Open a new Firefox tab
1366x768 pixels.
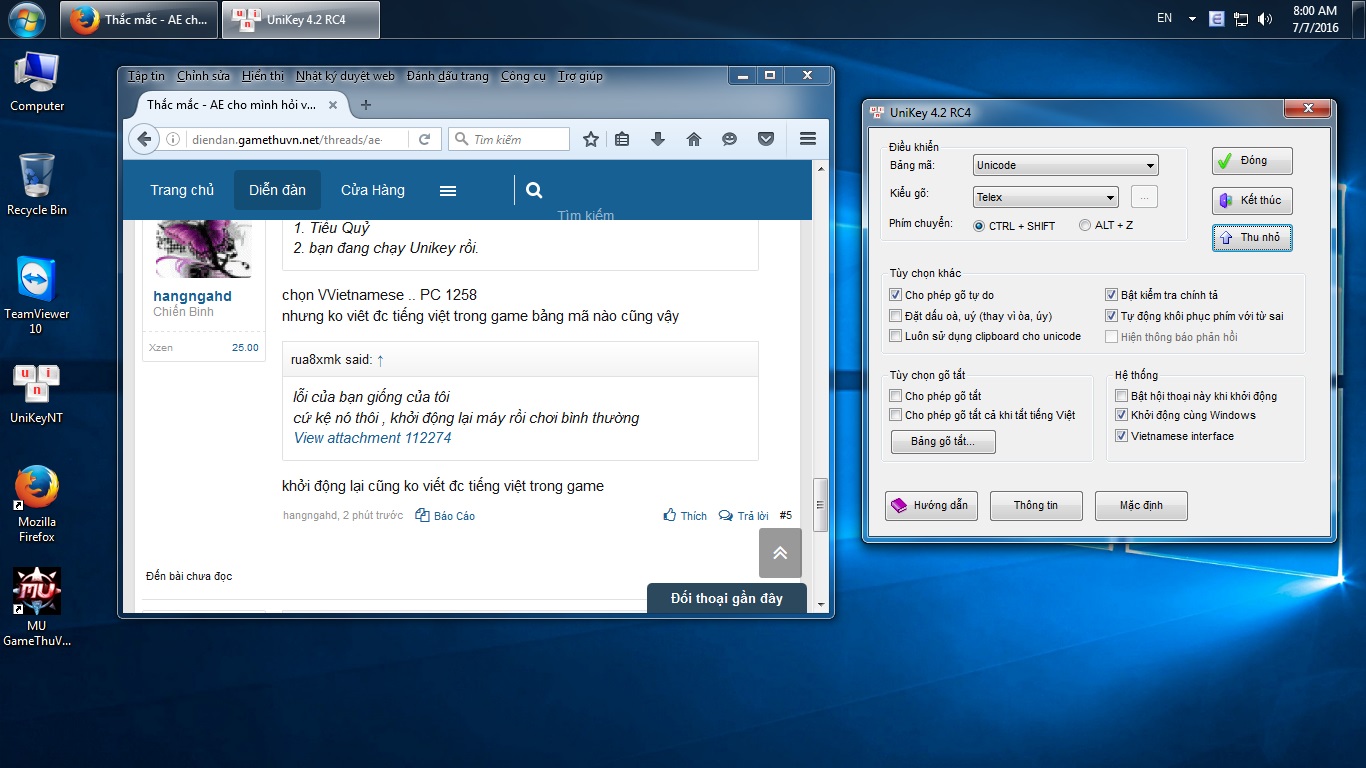(x=365, y=105)
